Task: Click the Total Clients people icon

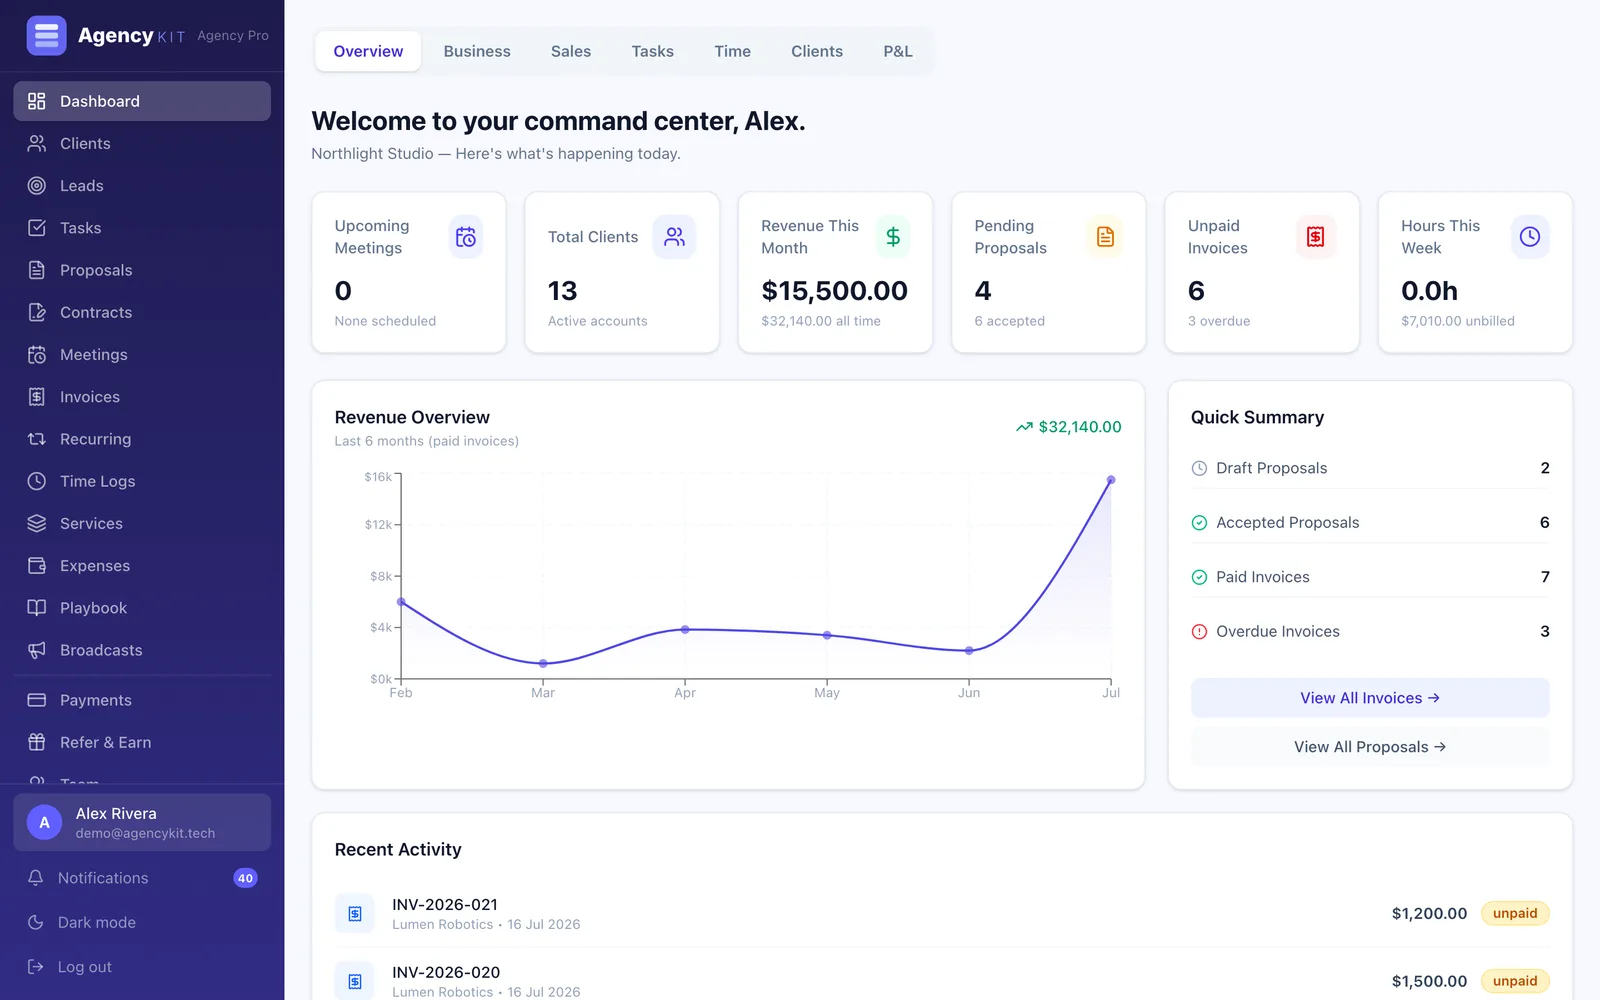Action: click(x=675, y=237)
